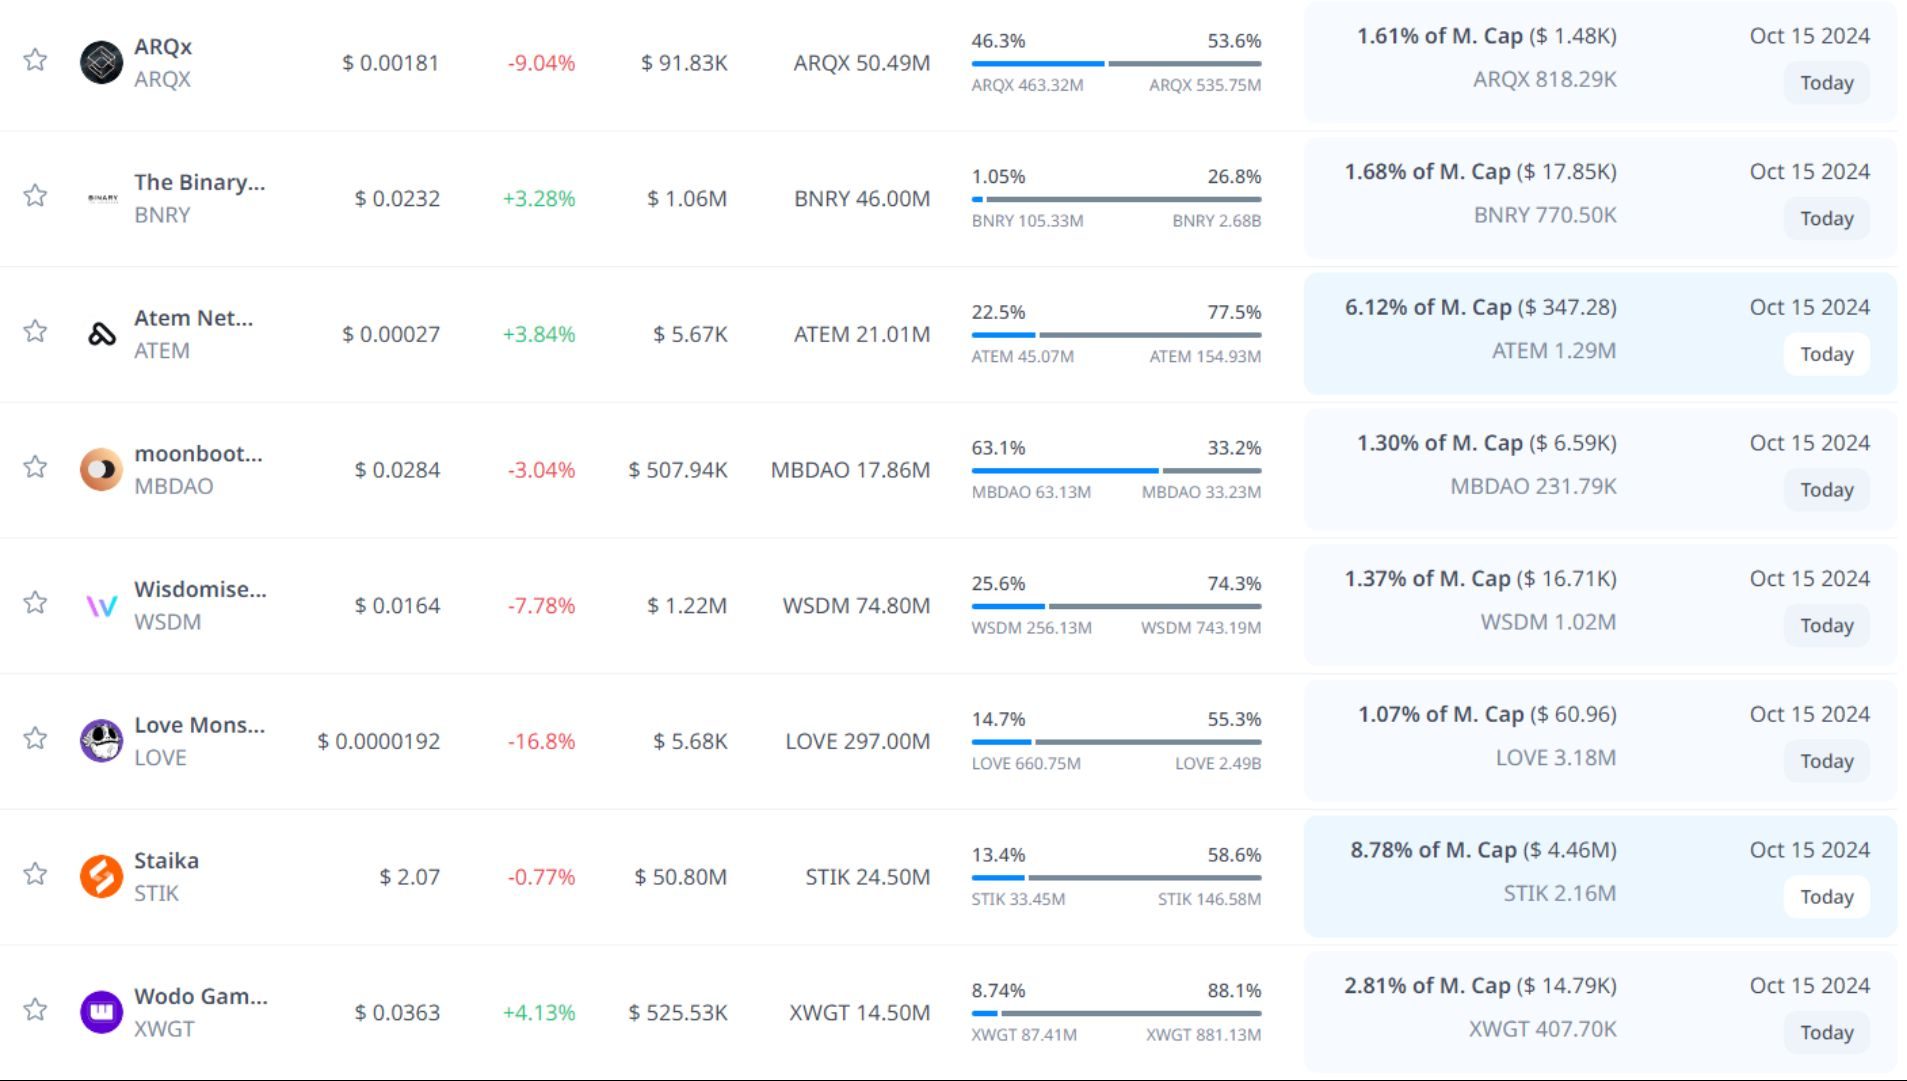Click Today badge in Staika row
Viewport: 1907px width, 1081px height.
1826,897
